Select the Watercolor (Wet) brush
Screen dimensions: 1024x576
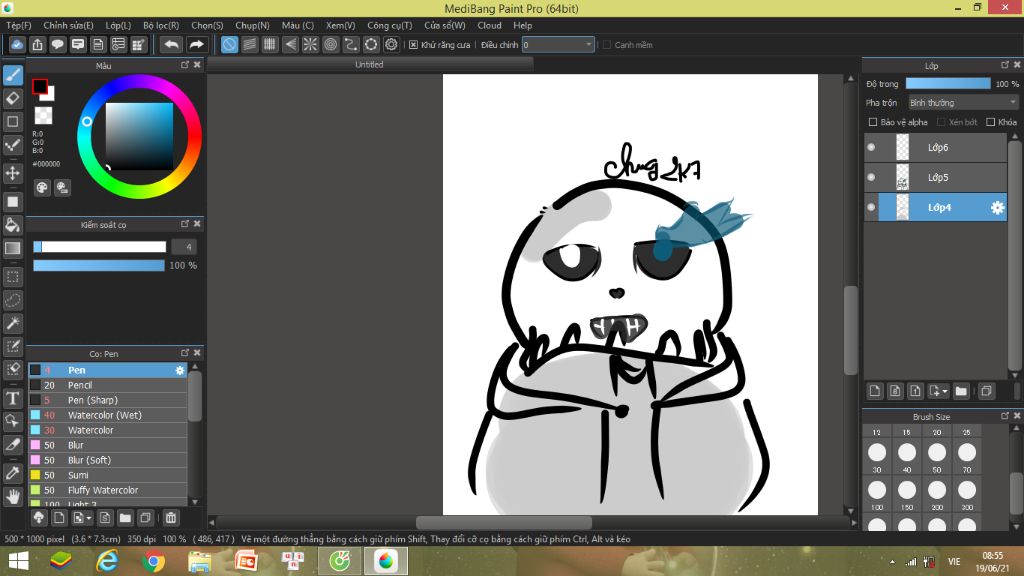(108, 415)
